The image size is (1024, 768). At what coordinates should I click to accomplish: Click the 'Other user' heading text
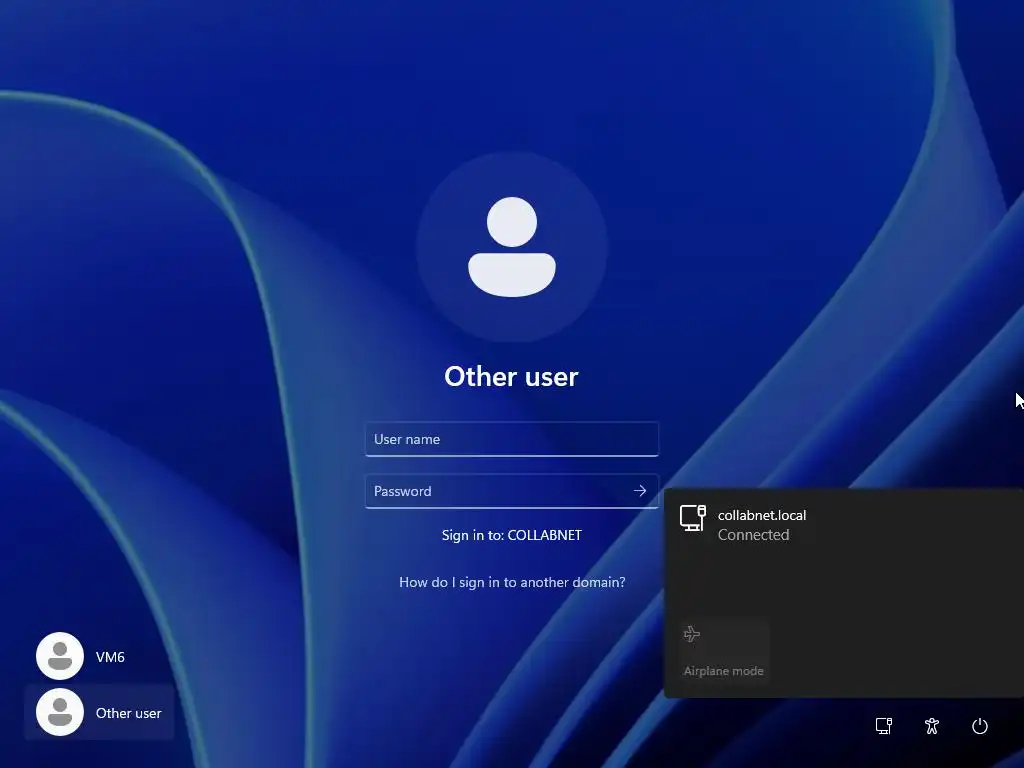point(511,377)
